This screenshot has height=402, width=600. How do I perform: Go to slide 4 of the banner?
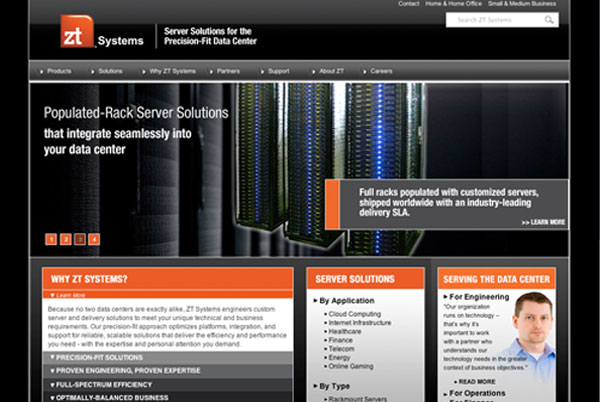(94, 239)
